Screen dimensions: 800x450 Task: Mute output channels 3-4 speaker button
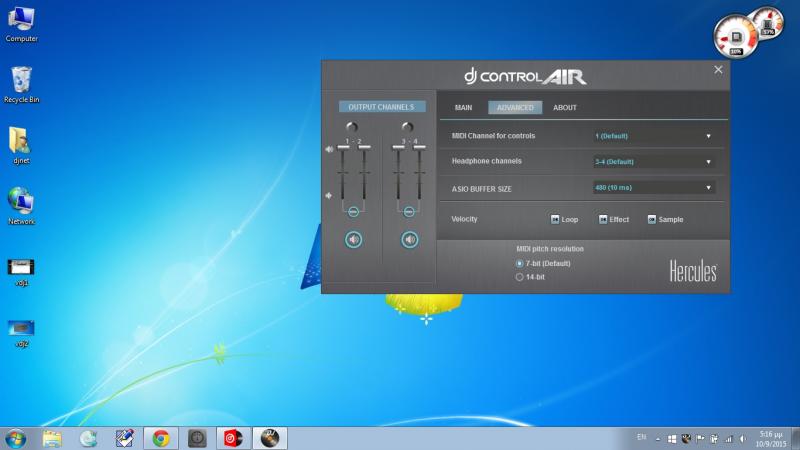click(409, 239)
